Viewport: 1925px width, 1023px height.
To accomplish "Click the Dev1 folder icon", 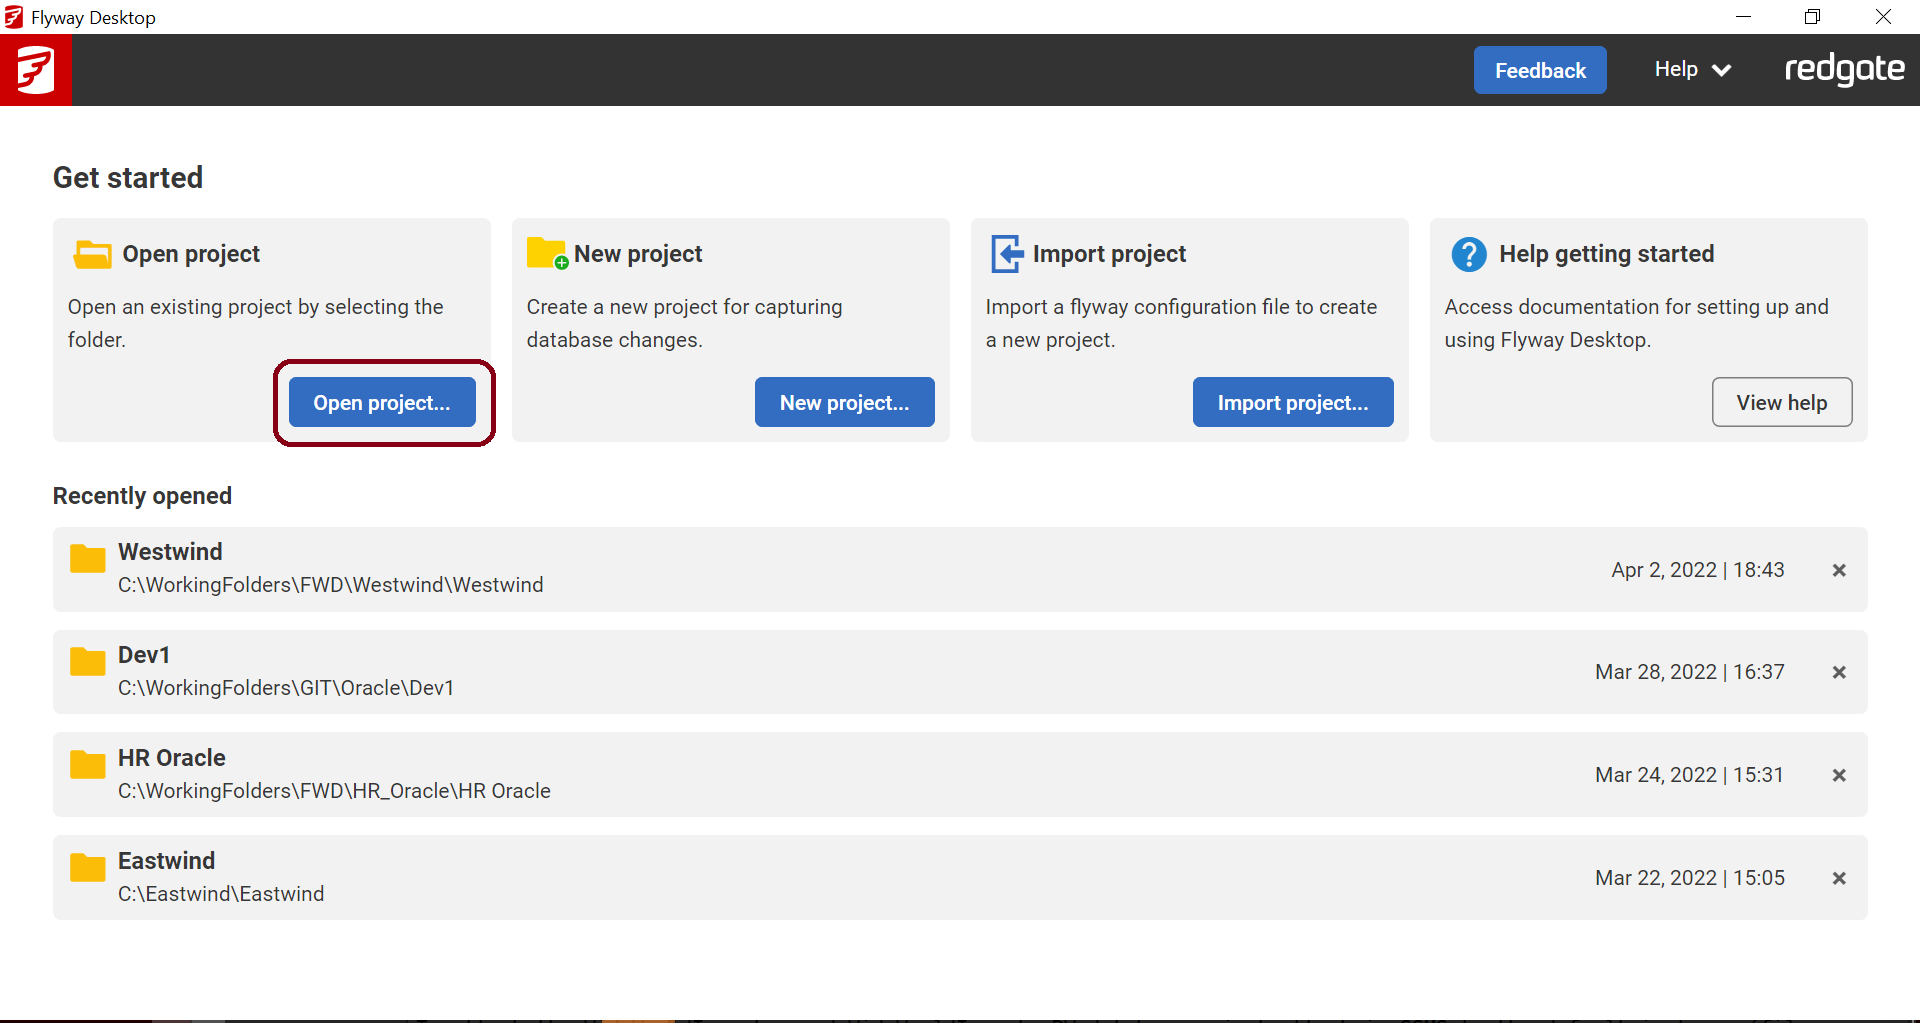I will 87,661.
